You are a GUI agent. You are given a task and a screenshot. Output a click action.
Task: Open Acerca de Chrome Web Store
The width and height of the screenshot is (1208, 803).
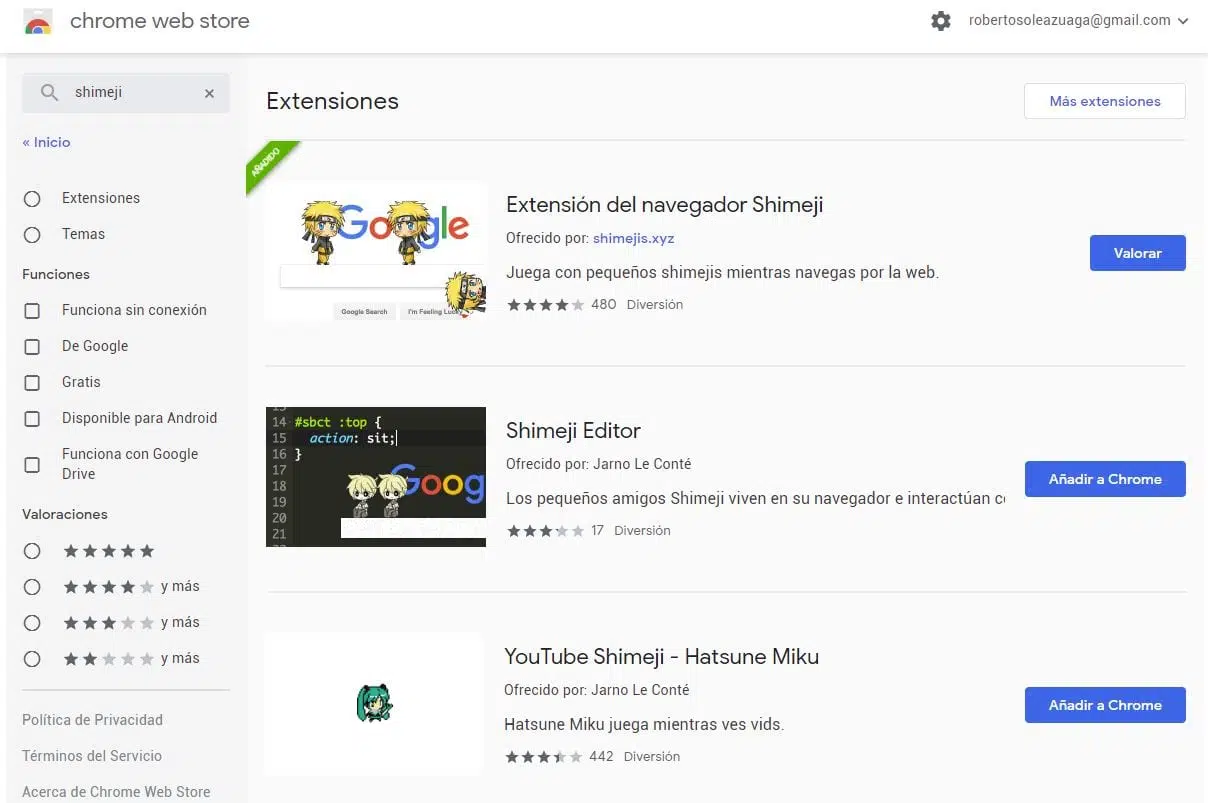pyautogui.click(x=116, y=792)
